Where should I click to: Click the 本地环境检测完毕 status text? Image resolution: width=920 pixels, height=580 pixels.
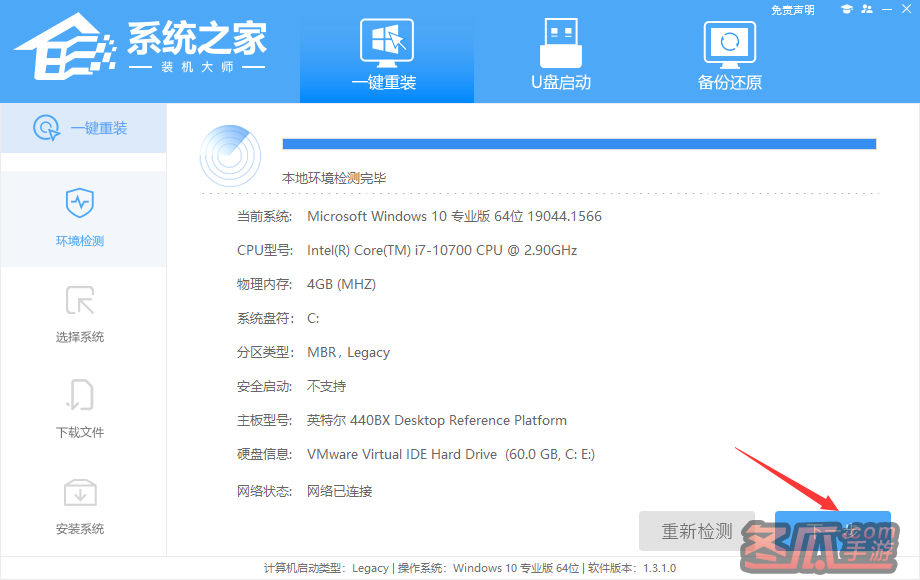click(334, 178)
